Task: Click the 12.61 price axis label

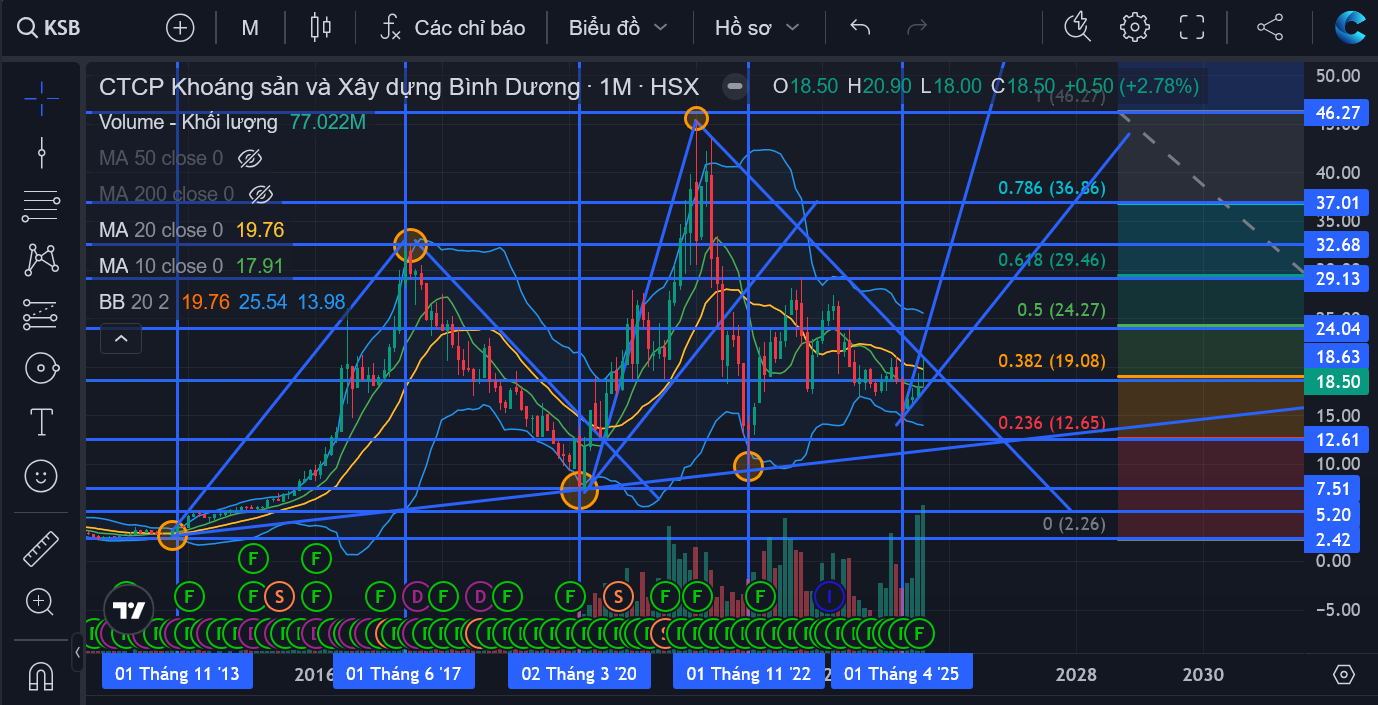Action: tap(1338, 440)
